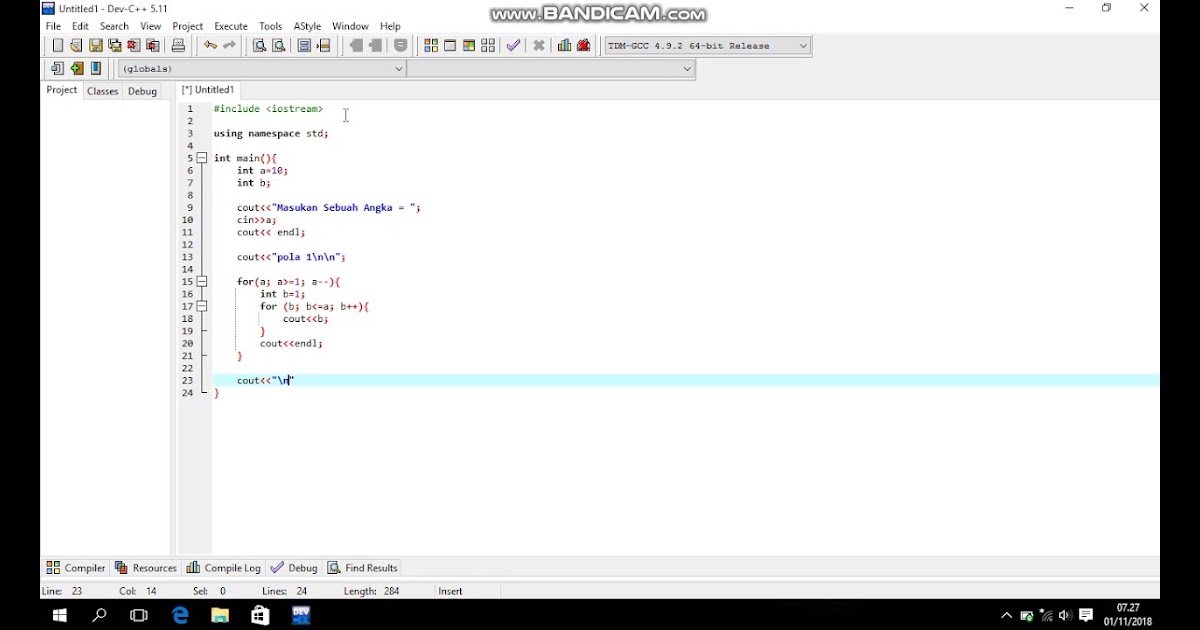
Task: Open the Execute menu
Action: pos(231,26)
